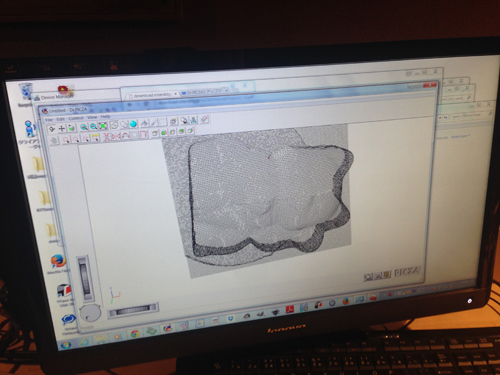Click the horizontal rotation wheel slider
Screen dimensions: 500x375
tap(133, 310)
